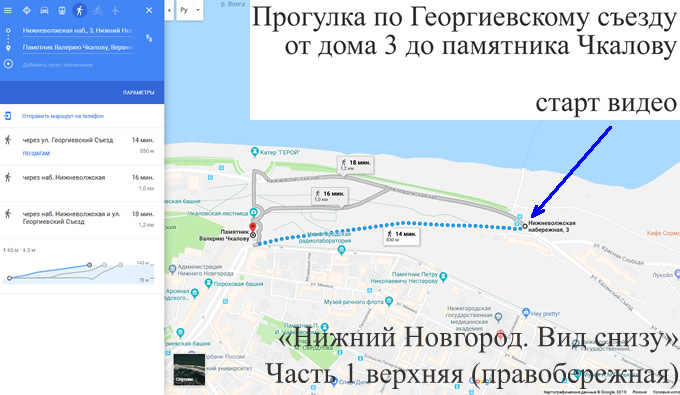Screen dimensions: 680x395
Task: Open the Ру language dropdown
Action: coord(190,10)
